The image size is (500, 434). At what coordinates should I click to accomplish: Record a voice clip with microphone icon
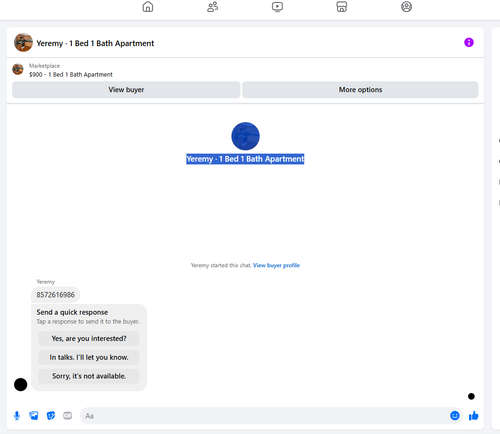click(17, 416)
